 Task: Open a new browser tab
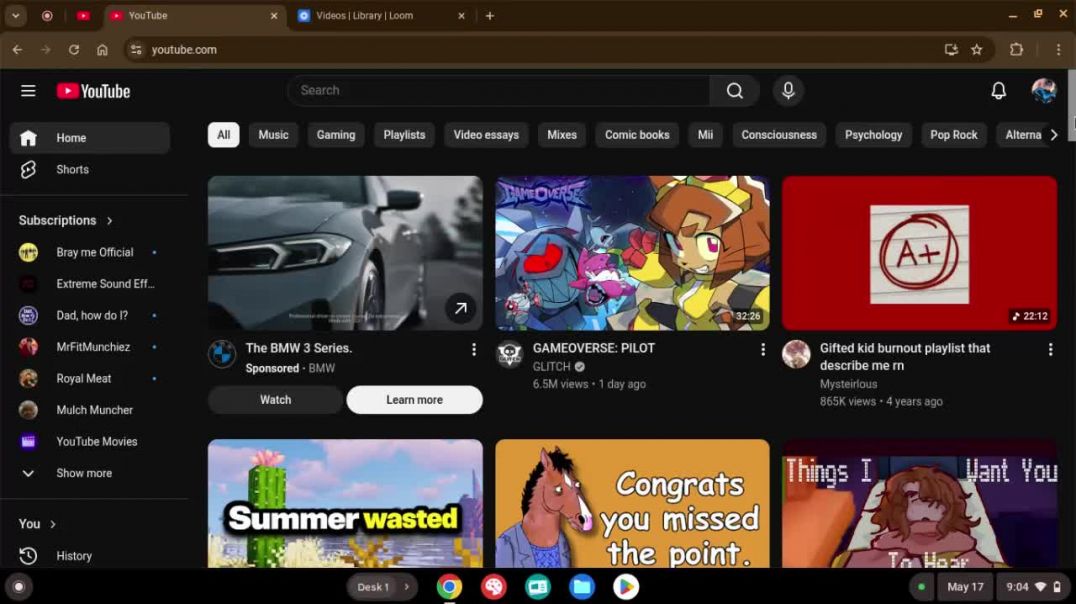[489, 15]
